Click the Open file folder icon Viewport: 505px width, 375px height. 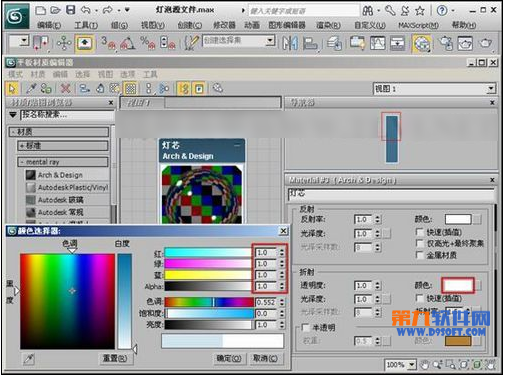55,10
